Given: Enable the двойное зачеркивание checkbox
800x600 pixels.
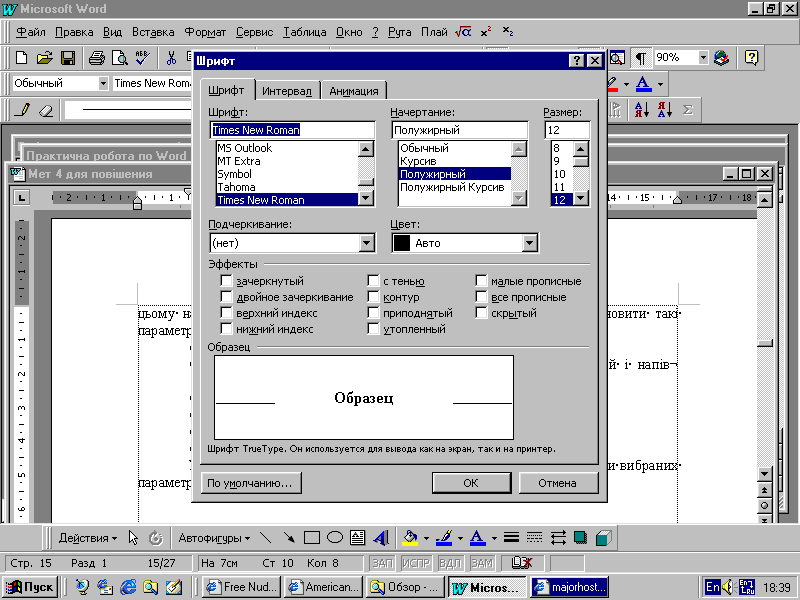Looking at the screenshot, I should point(226,297).
